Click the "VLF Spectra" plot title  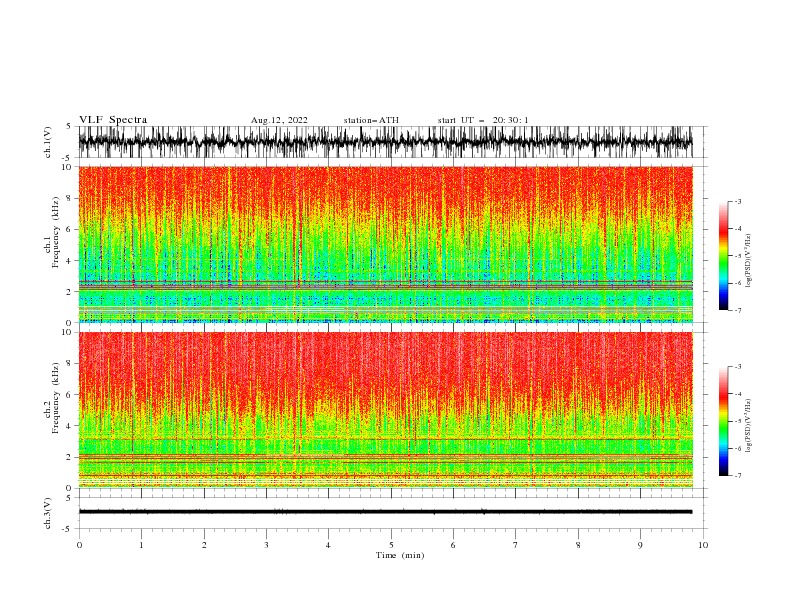tap(113, 120)
